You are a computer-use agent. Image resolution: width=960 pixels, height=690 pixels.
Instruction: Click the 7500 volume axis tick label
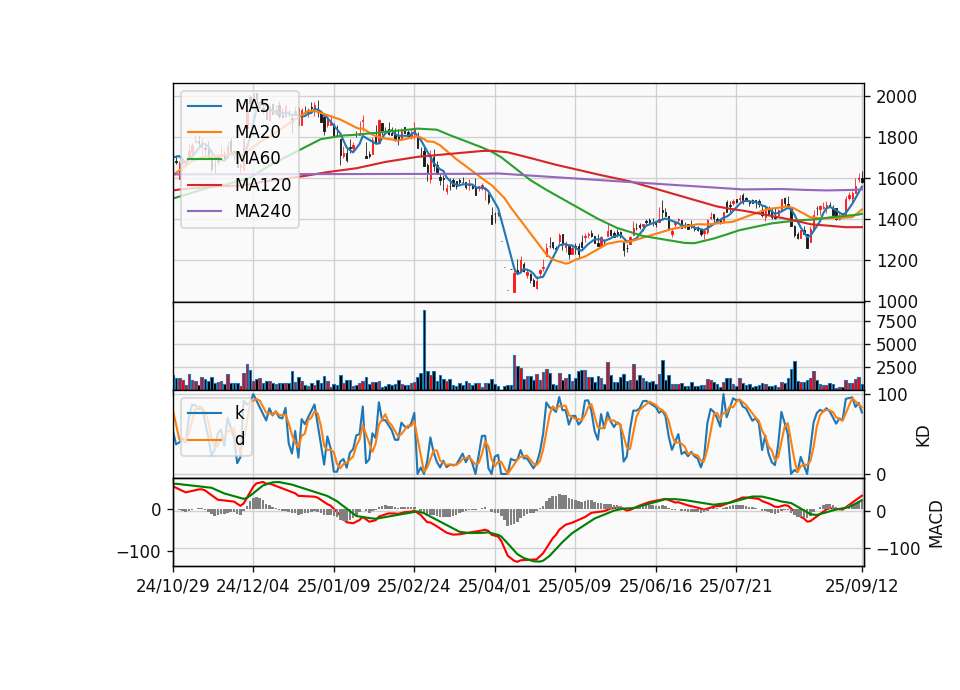point(896,322)
